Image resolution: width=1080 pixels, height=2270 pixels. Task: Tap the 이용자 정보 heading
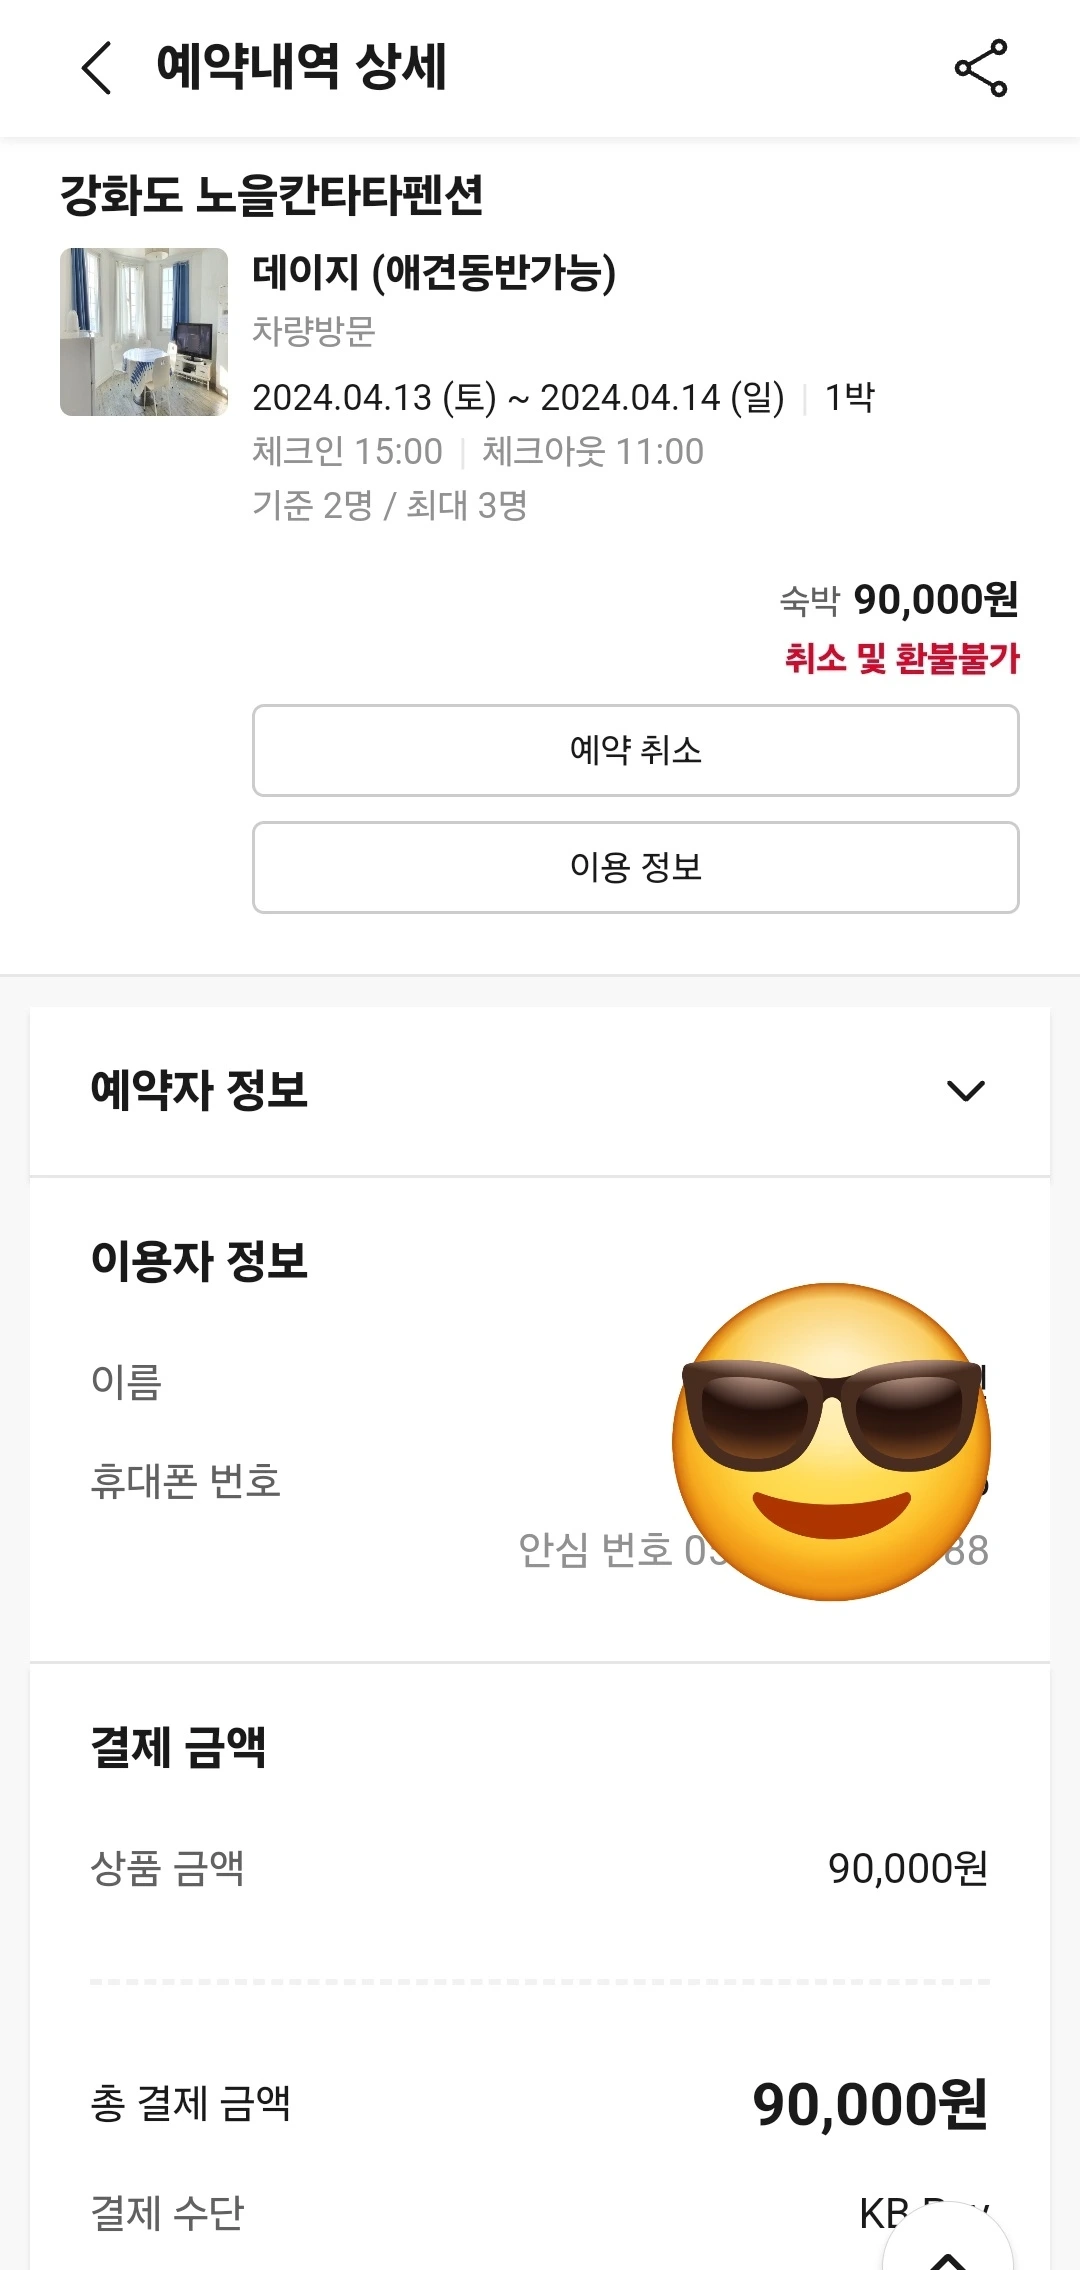click(x=199, y=1260)
